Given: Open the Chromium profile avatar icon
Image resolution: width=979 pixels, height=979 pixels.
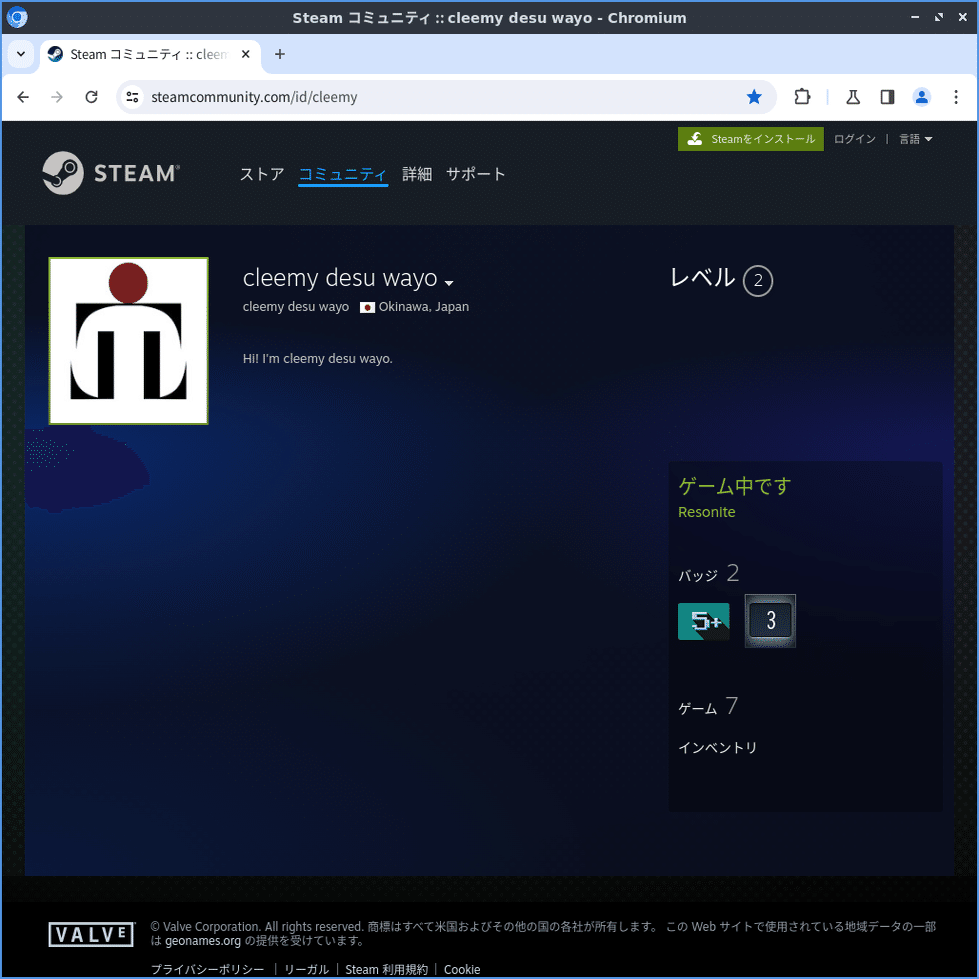Looking at the screenshot, I should [x=921, y=97].
